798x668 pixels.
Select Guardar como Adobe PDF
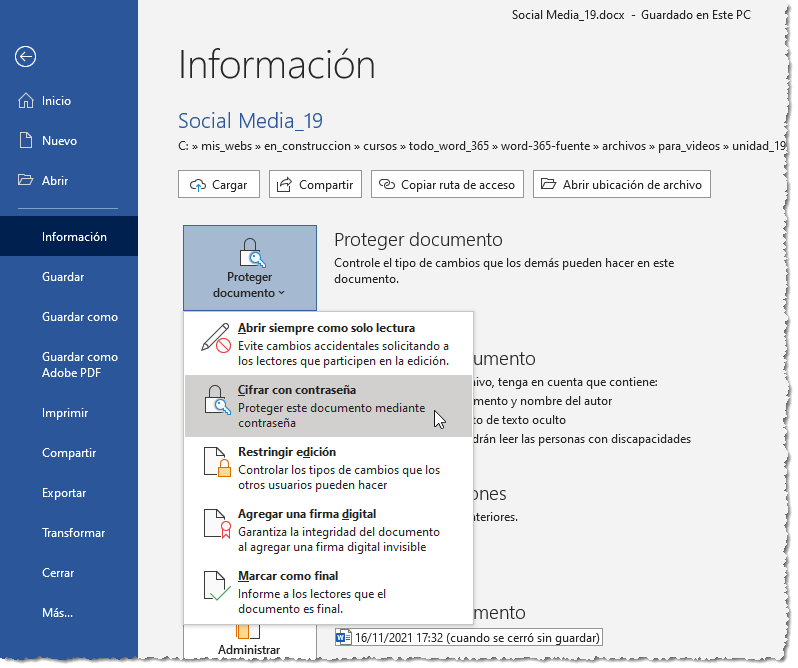tap(69, 365)
